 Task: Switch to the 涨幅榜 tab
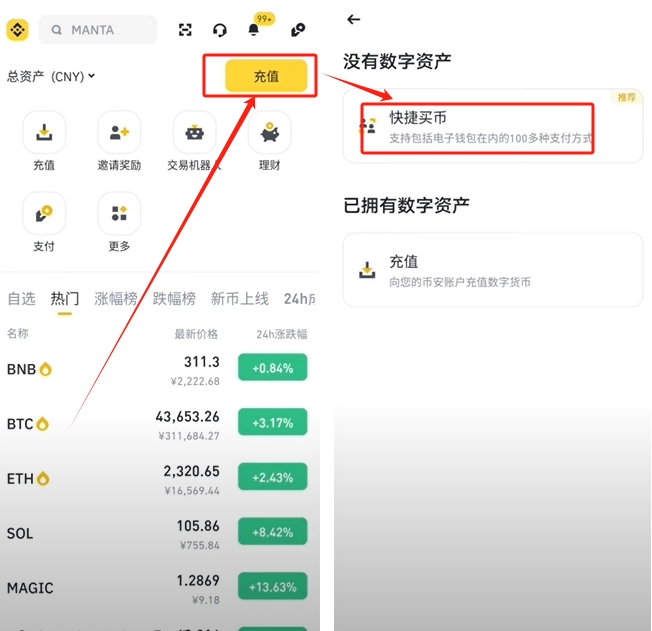(116, 299)
